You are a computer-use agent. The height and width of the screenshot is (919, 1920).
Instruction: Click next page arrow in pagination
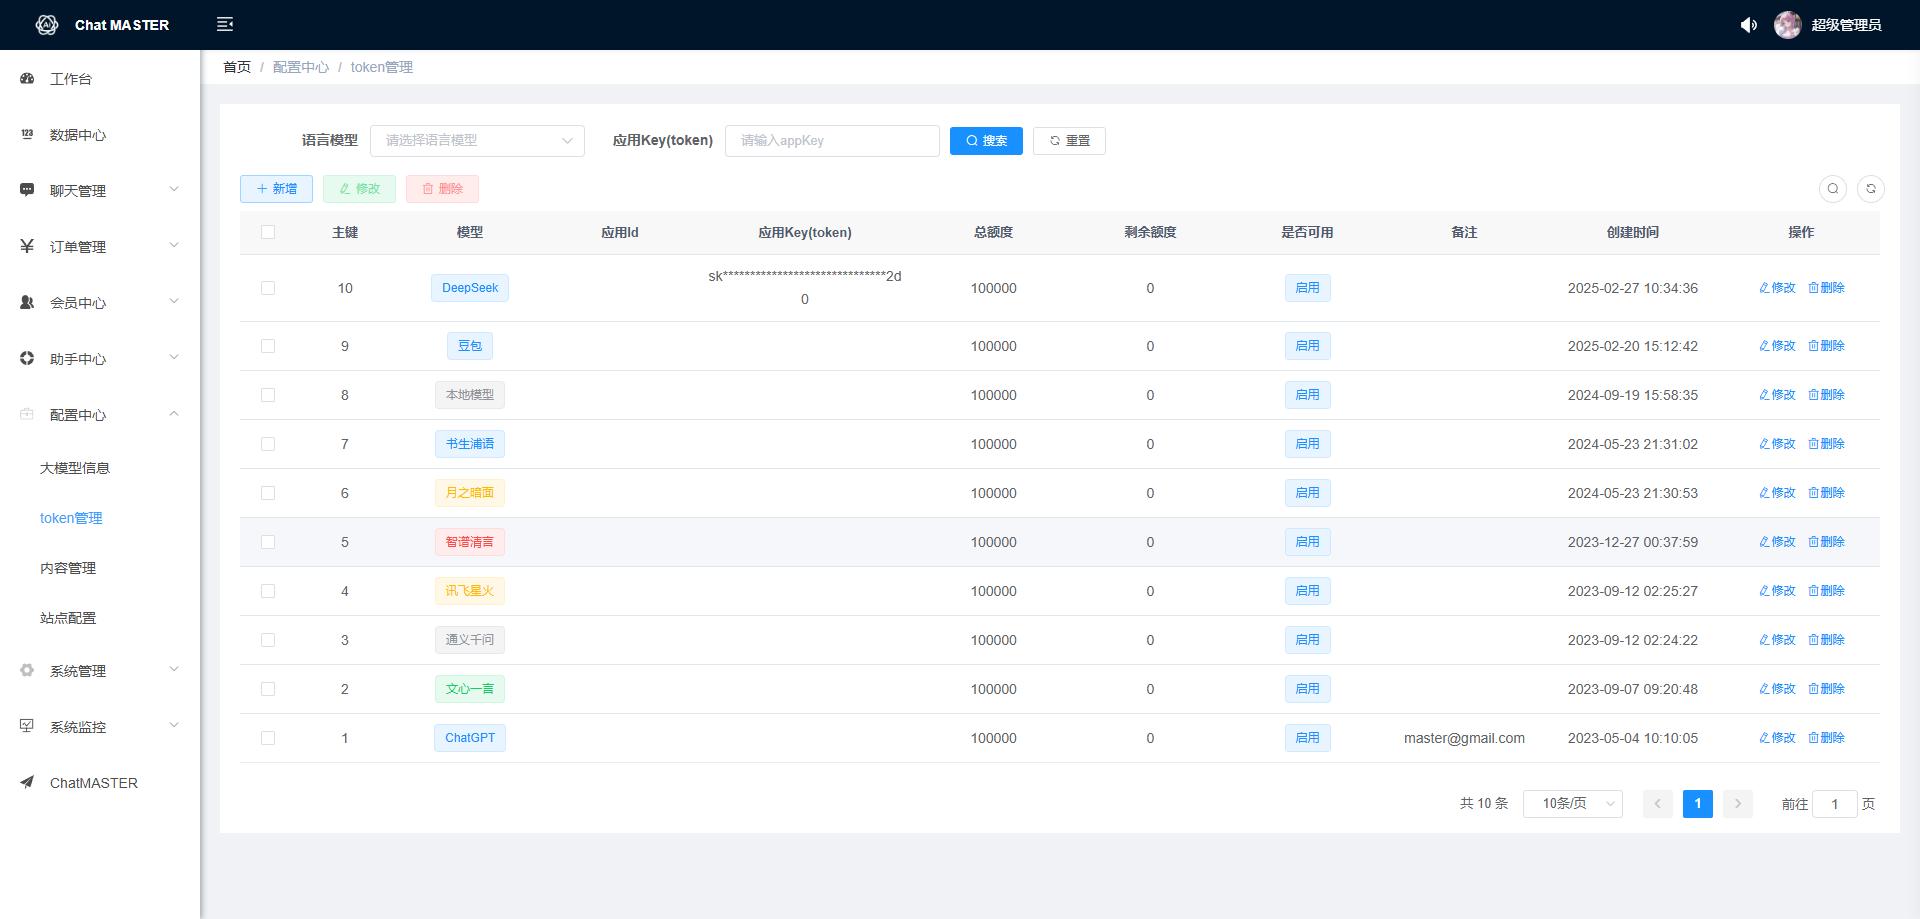(1737, 804)
